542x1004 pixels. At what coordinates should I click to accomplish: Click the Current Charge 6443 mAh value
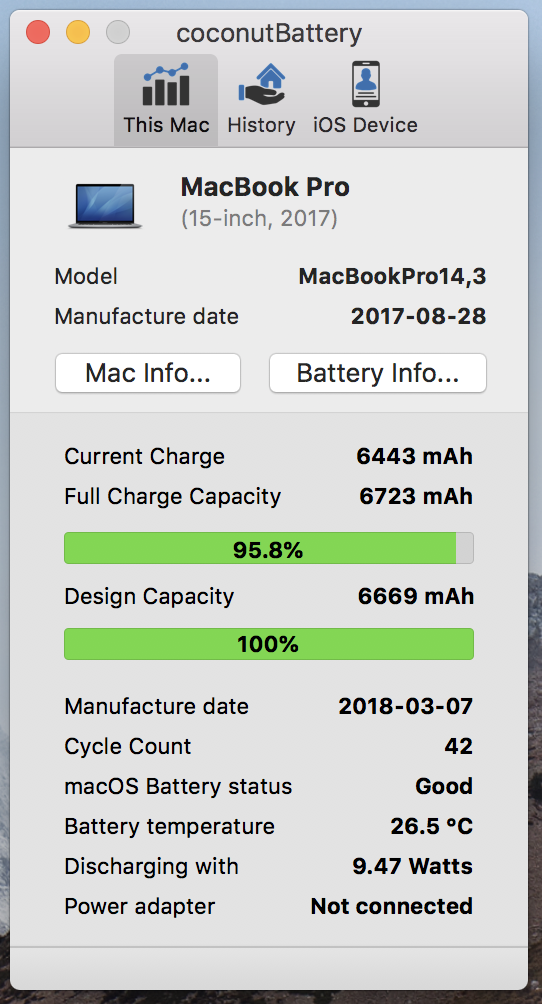coord(415,457)
